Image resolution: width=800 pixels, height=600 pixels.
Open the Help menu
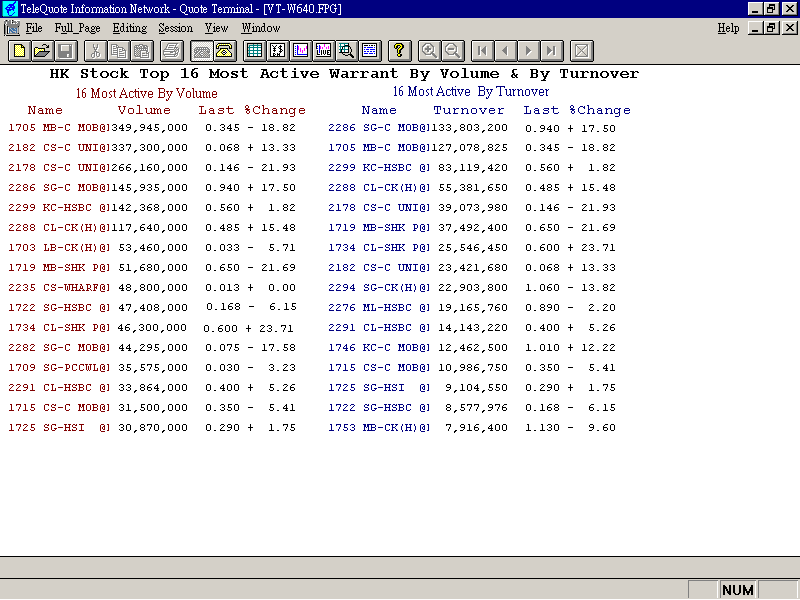[728, 28]
